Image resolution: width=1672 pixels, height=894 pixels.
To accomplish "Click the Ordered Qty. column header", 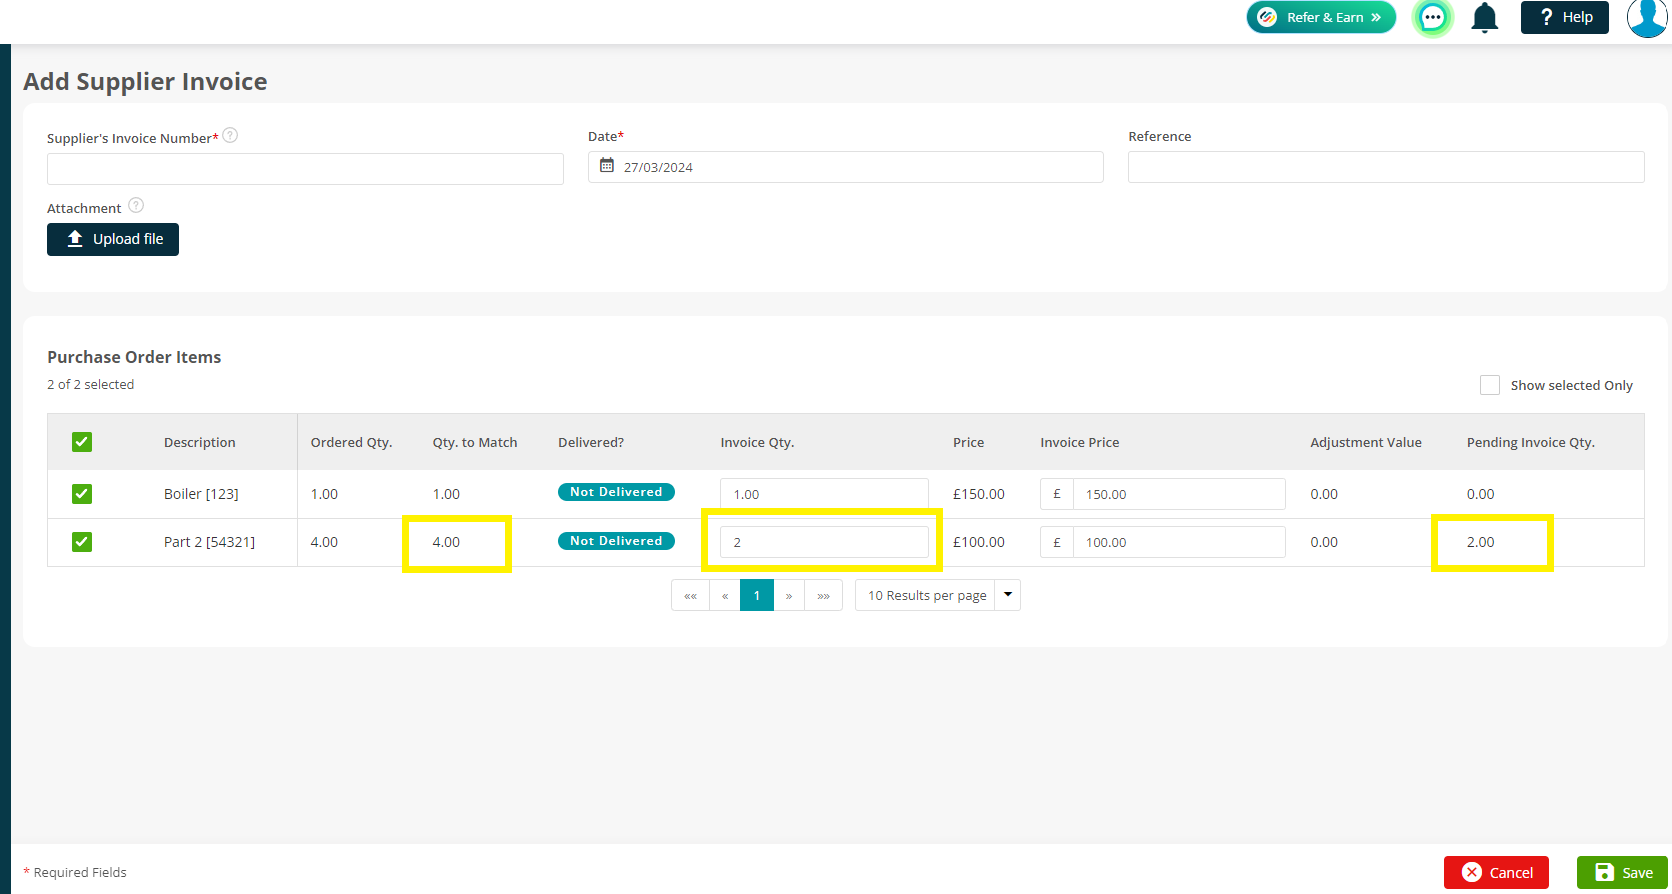I will 351,442.
